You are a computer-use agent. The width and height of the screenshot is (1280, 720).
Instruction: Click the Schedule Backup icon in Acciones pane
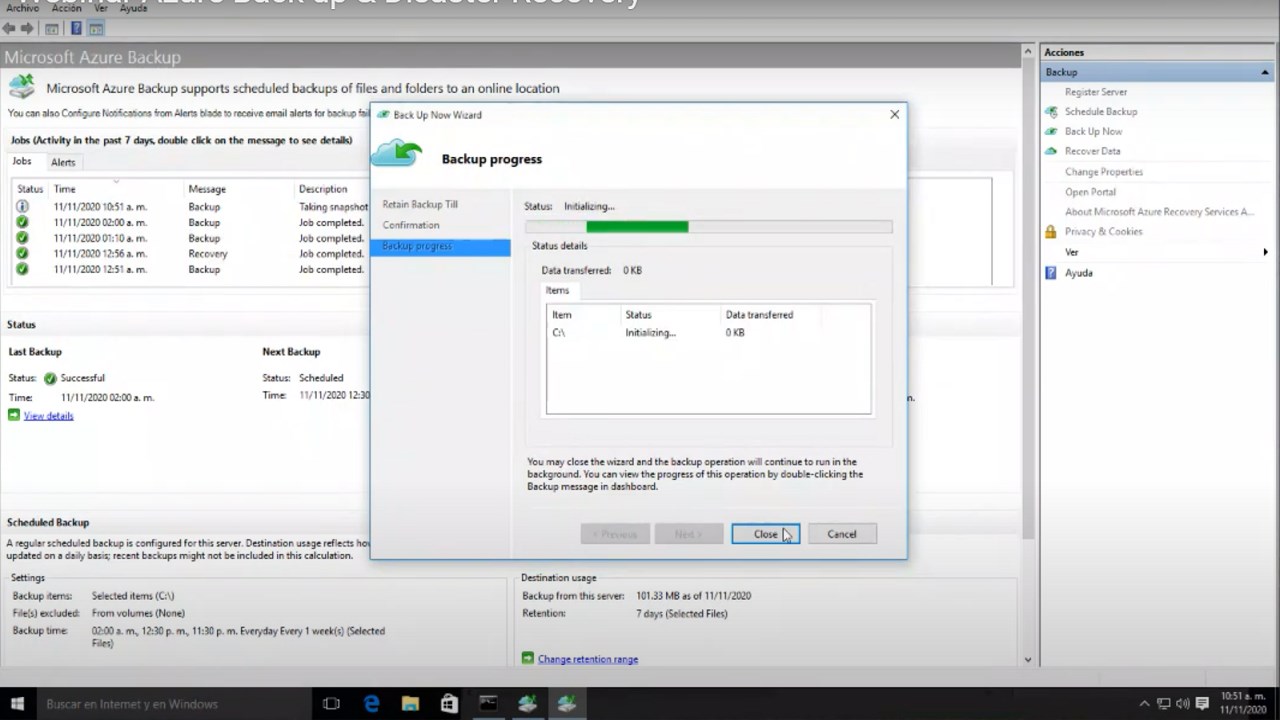tap(1051, 112)
